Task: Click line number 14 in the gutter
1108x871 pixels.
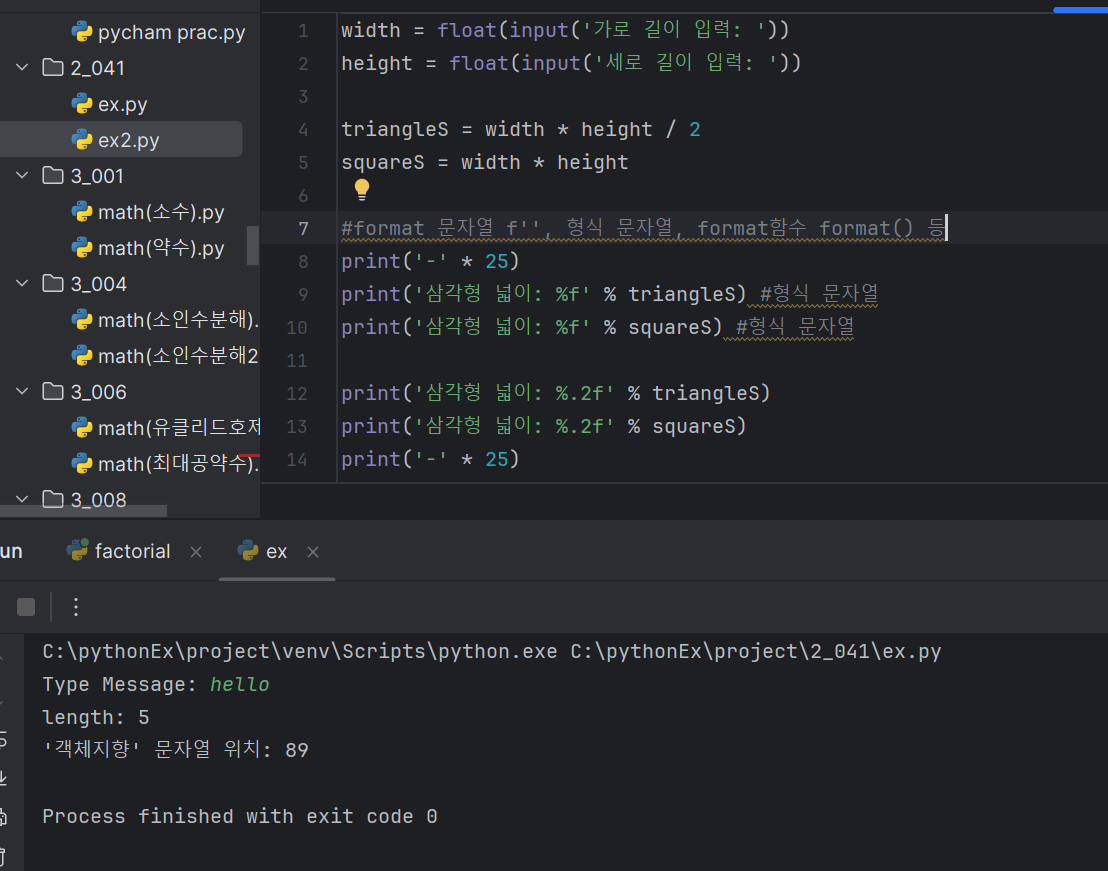Action: click(x=297, y=460)
